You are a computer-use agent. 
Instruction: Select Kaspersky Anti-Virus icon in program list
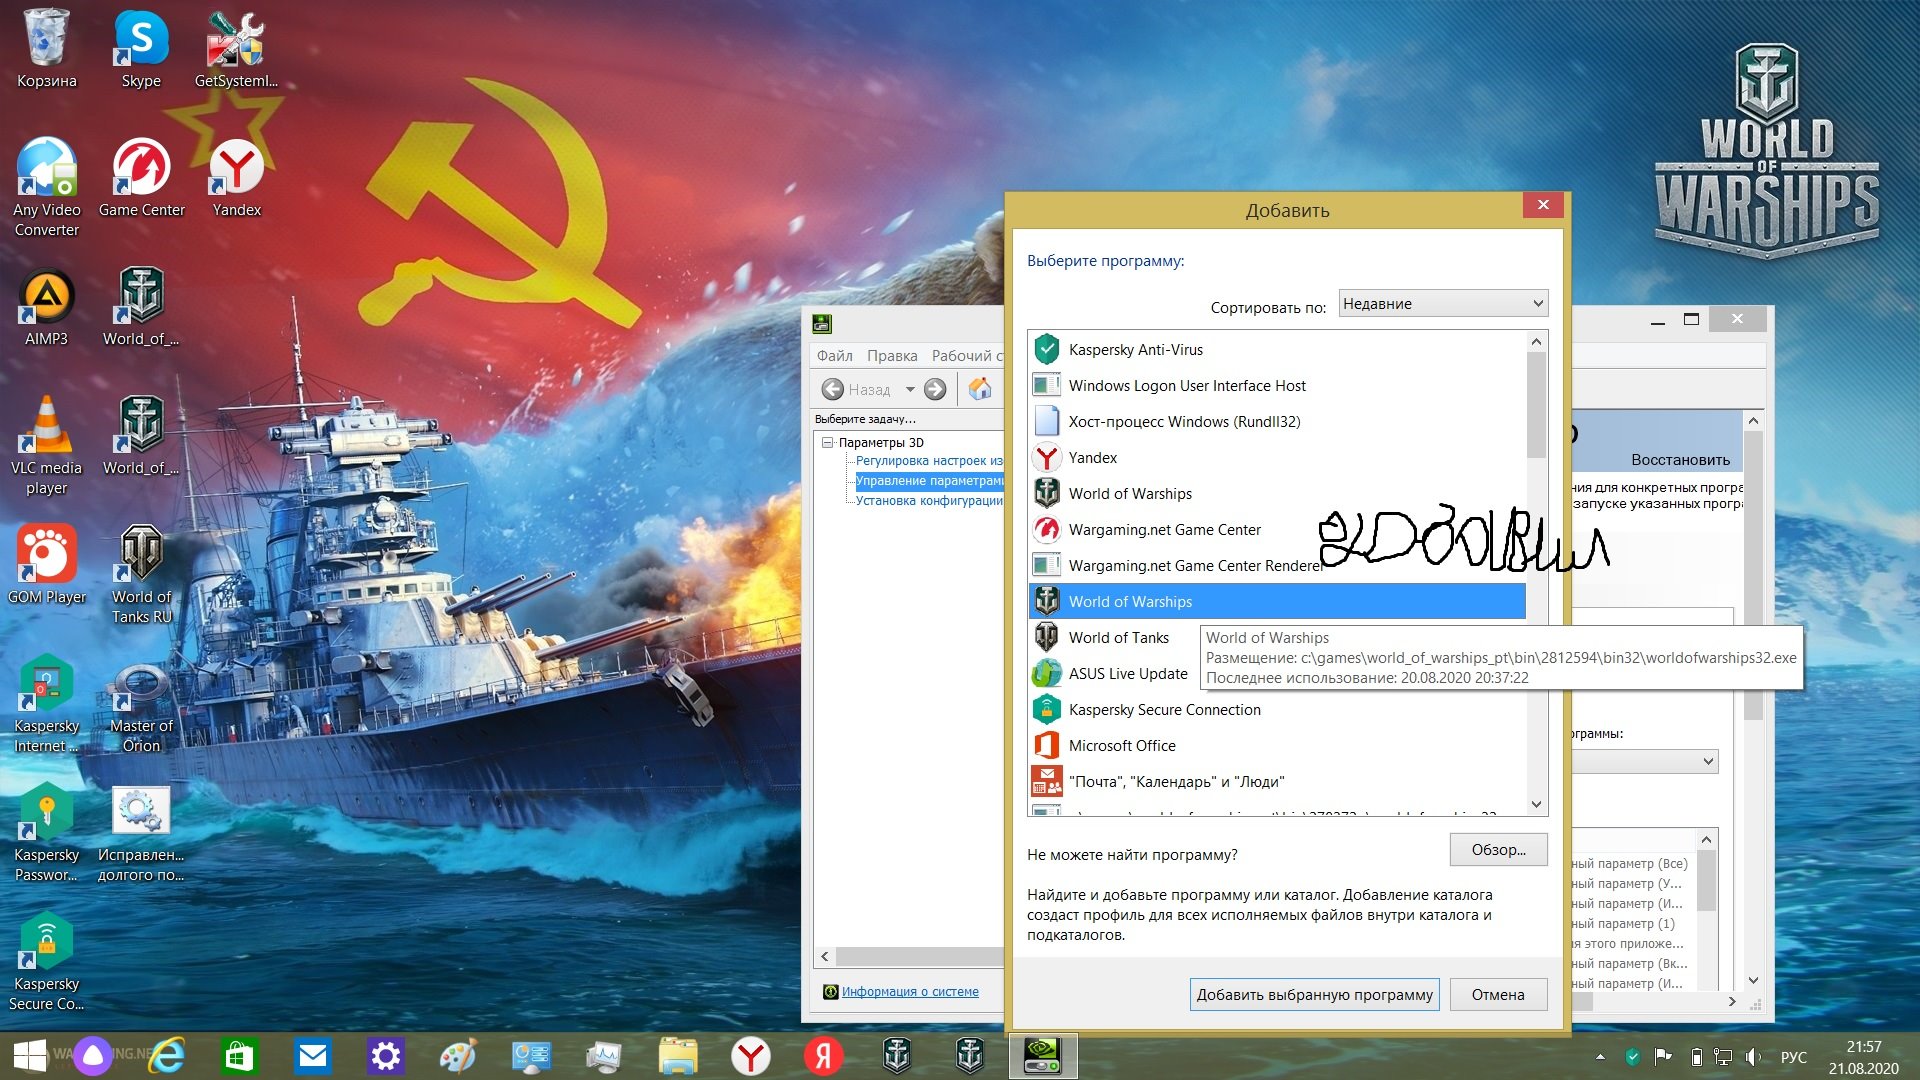(1046, 349)
